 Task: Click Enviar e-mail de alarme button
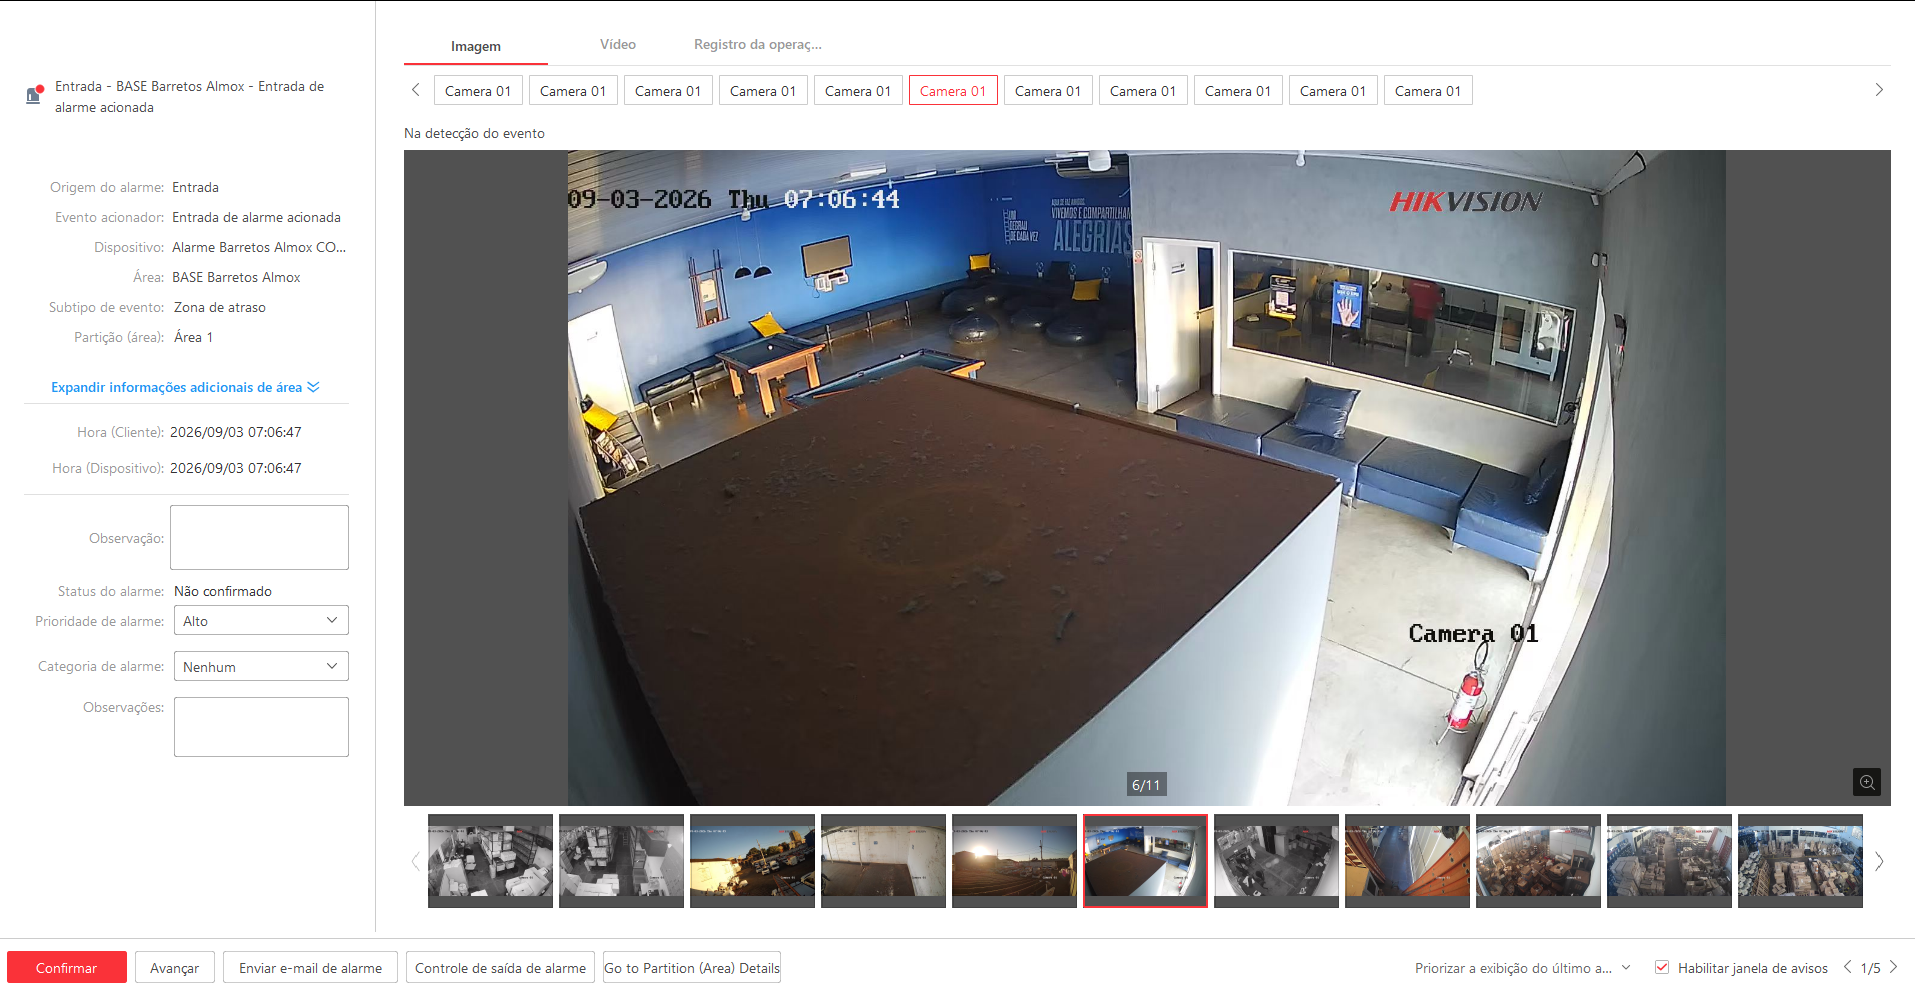(x=310, y=967)
